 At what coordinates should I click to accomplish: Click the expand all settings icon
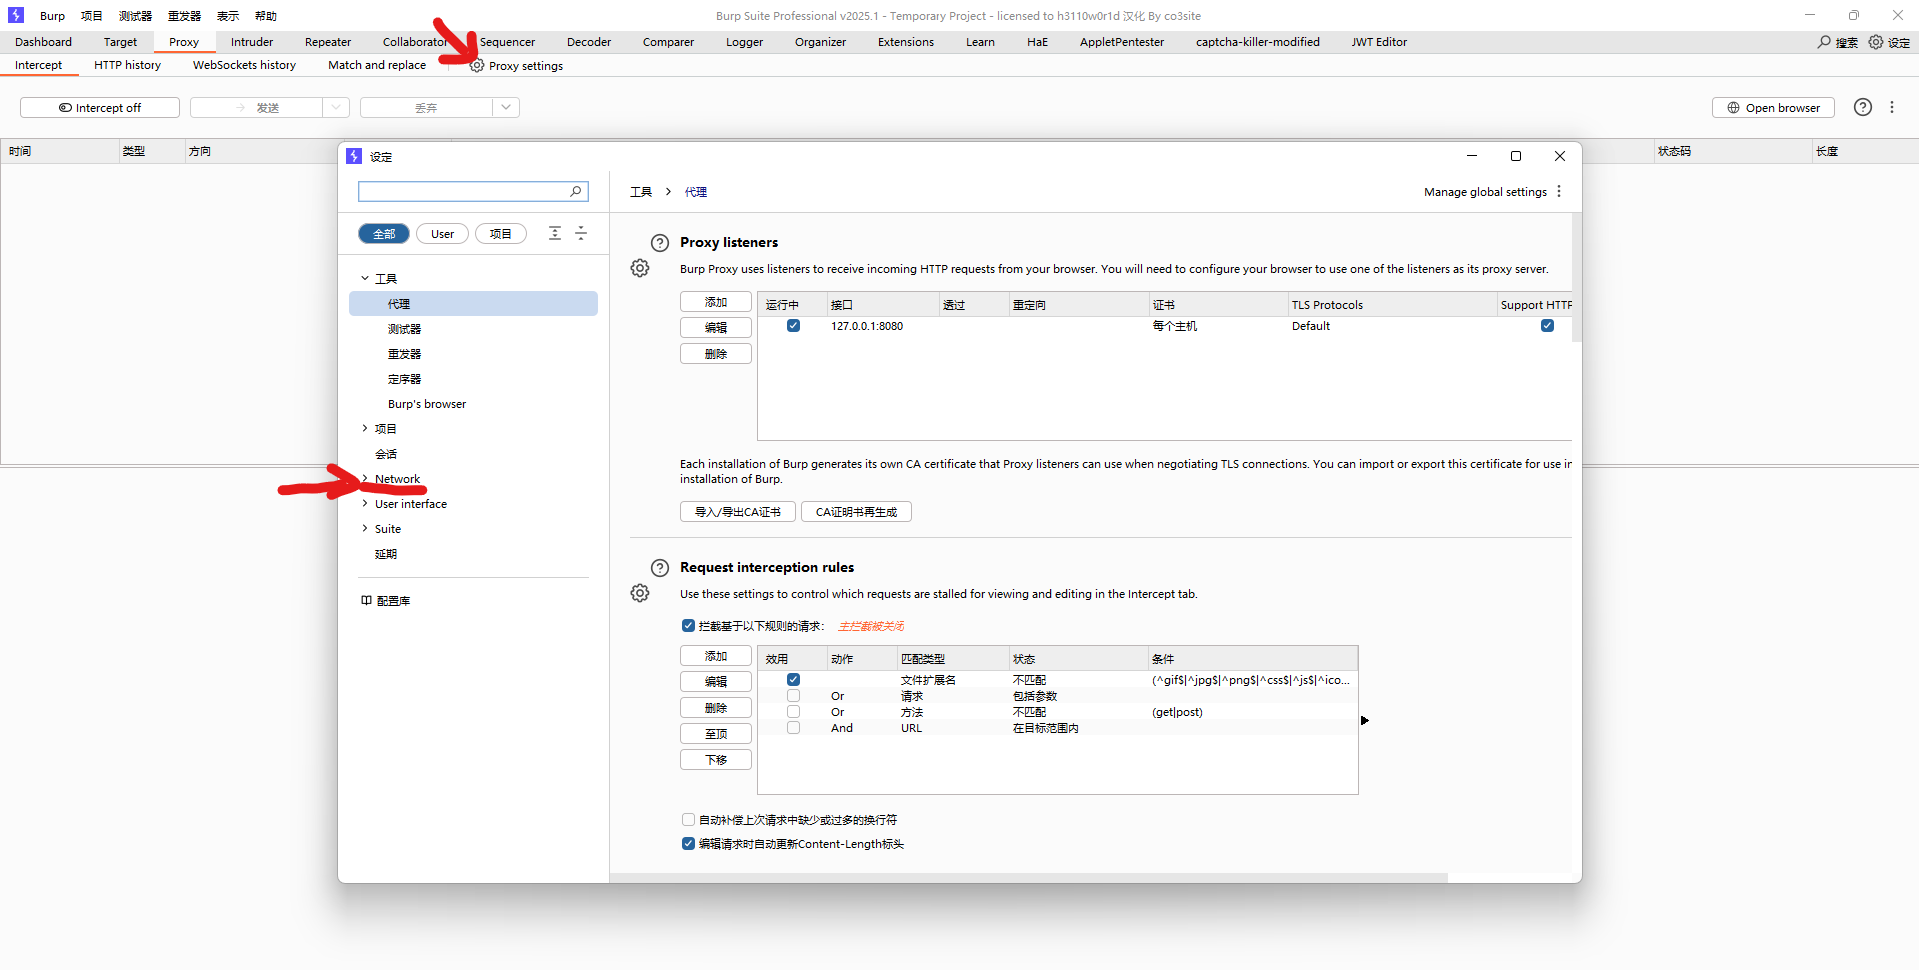point(555,233)
